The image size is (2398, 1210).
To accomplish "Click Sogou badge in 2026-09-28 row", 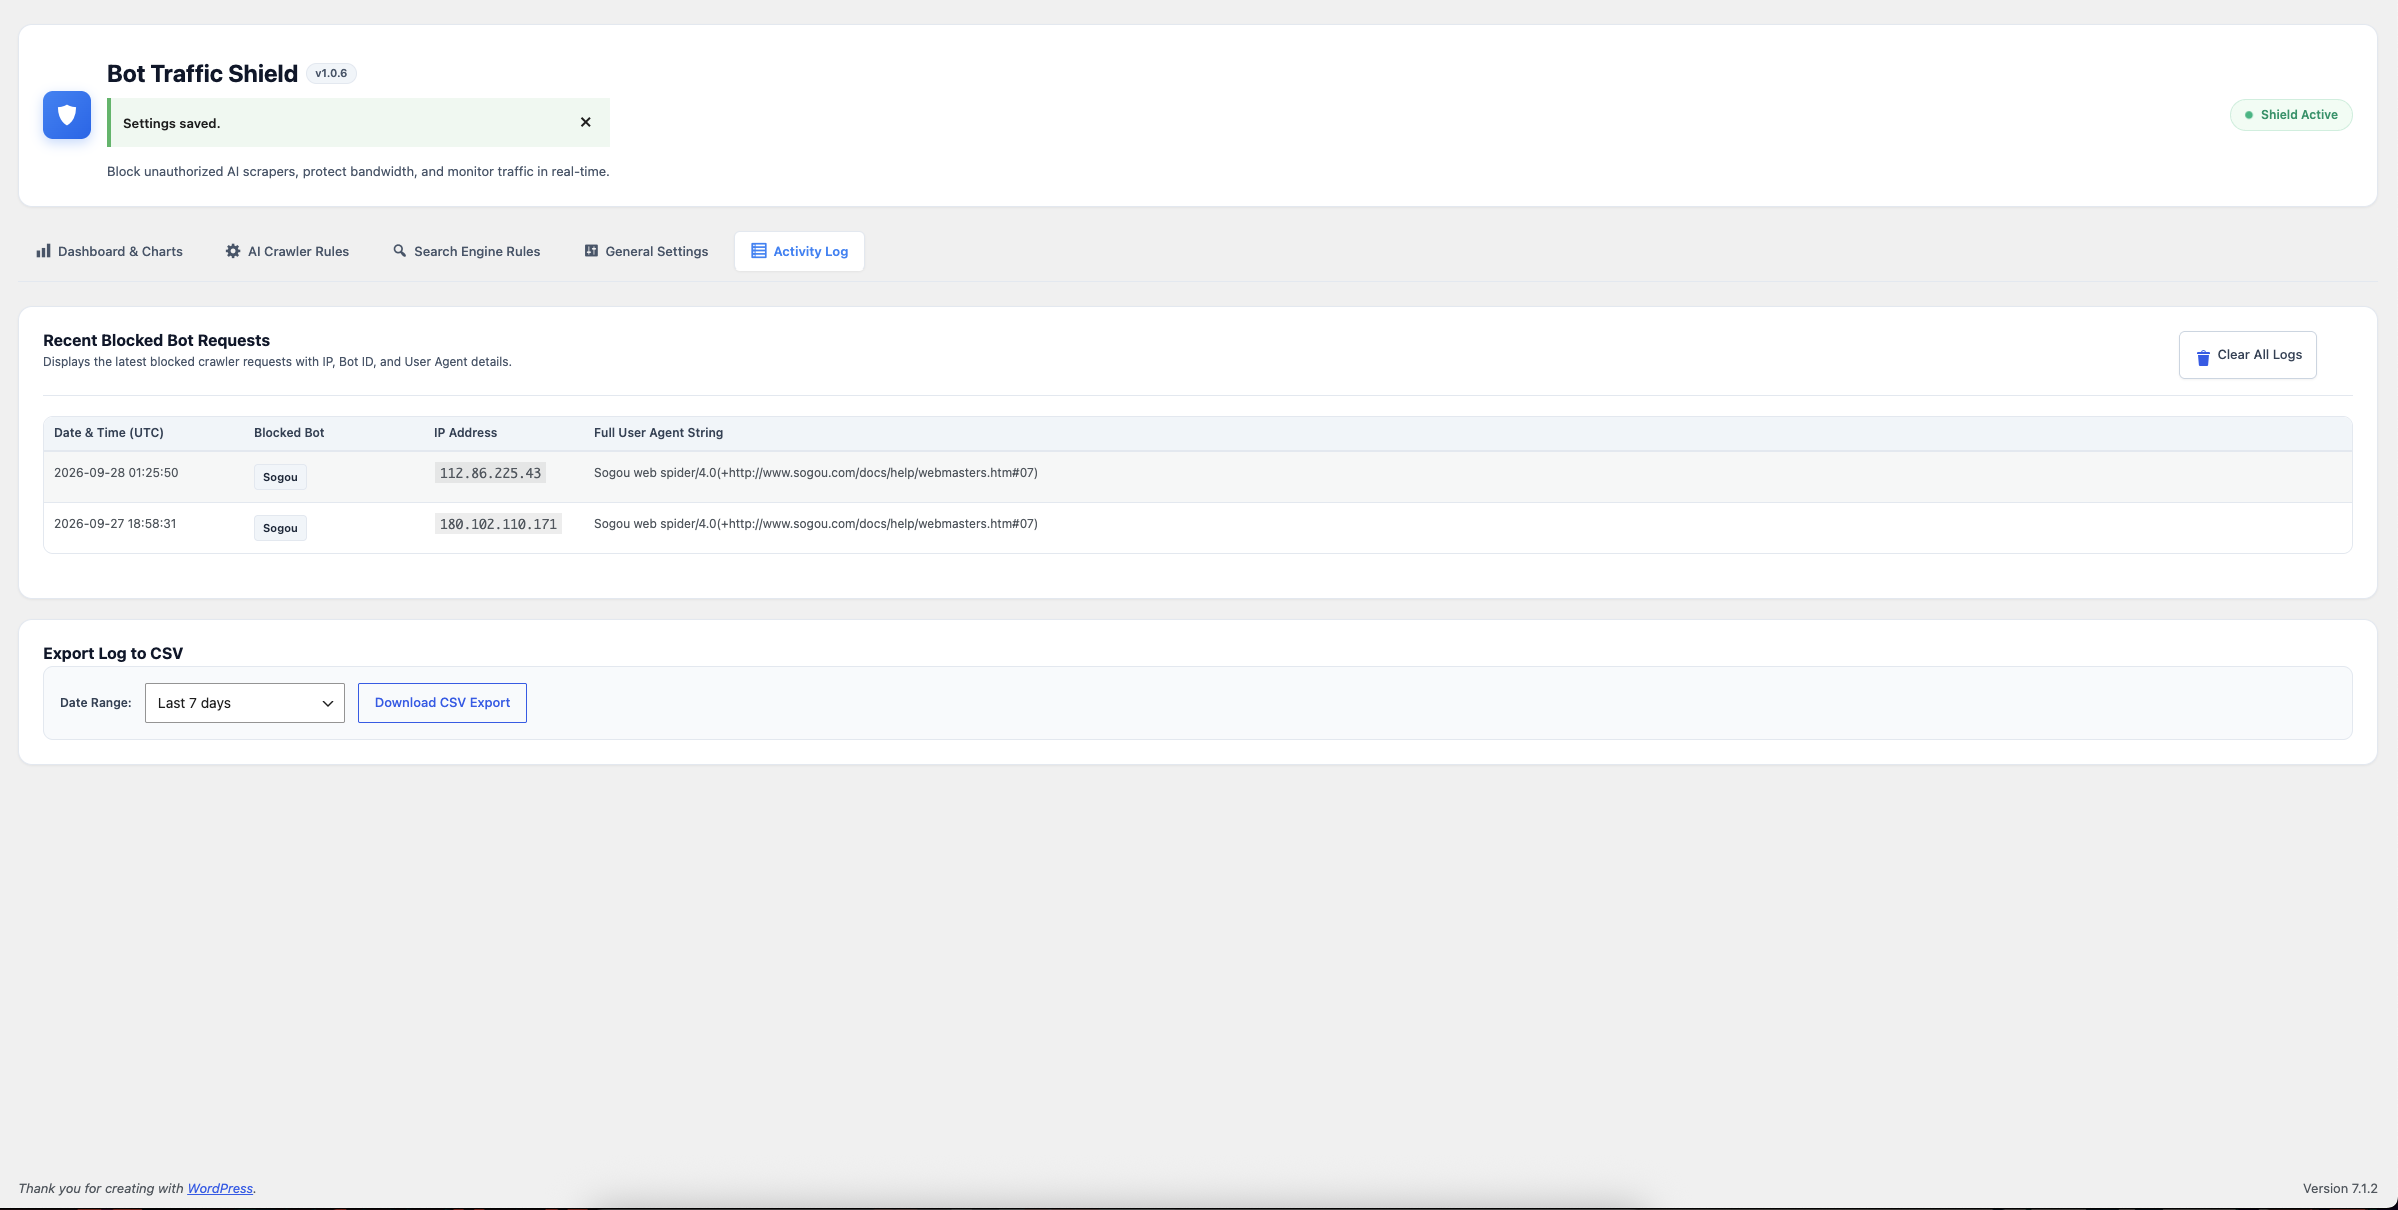I will pos(280,477).
